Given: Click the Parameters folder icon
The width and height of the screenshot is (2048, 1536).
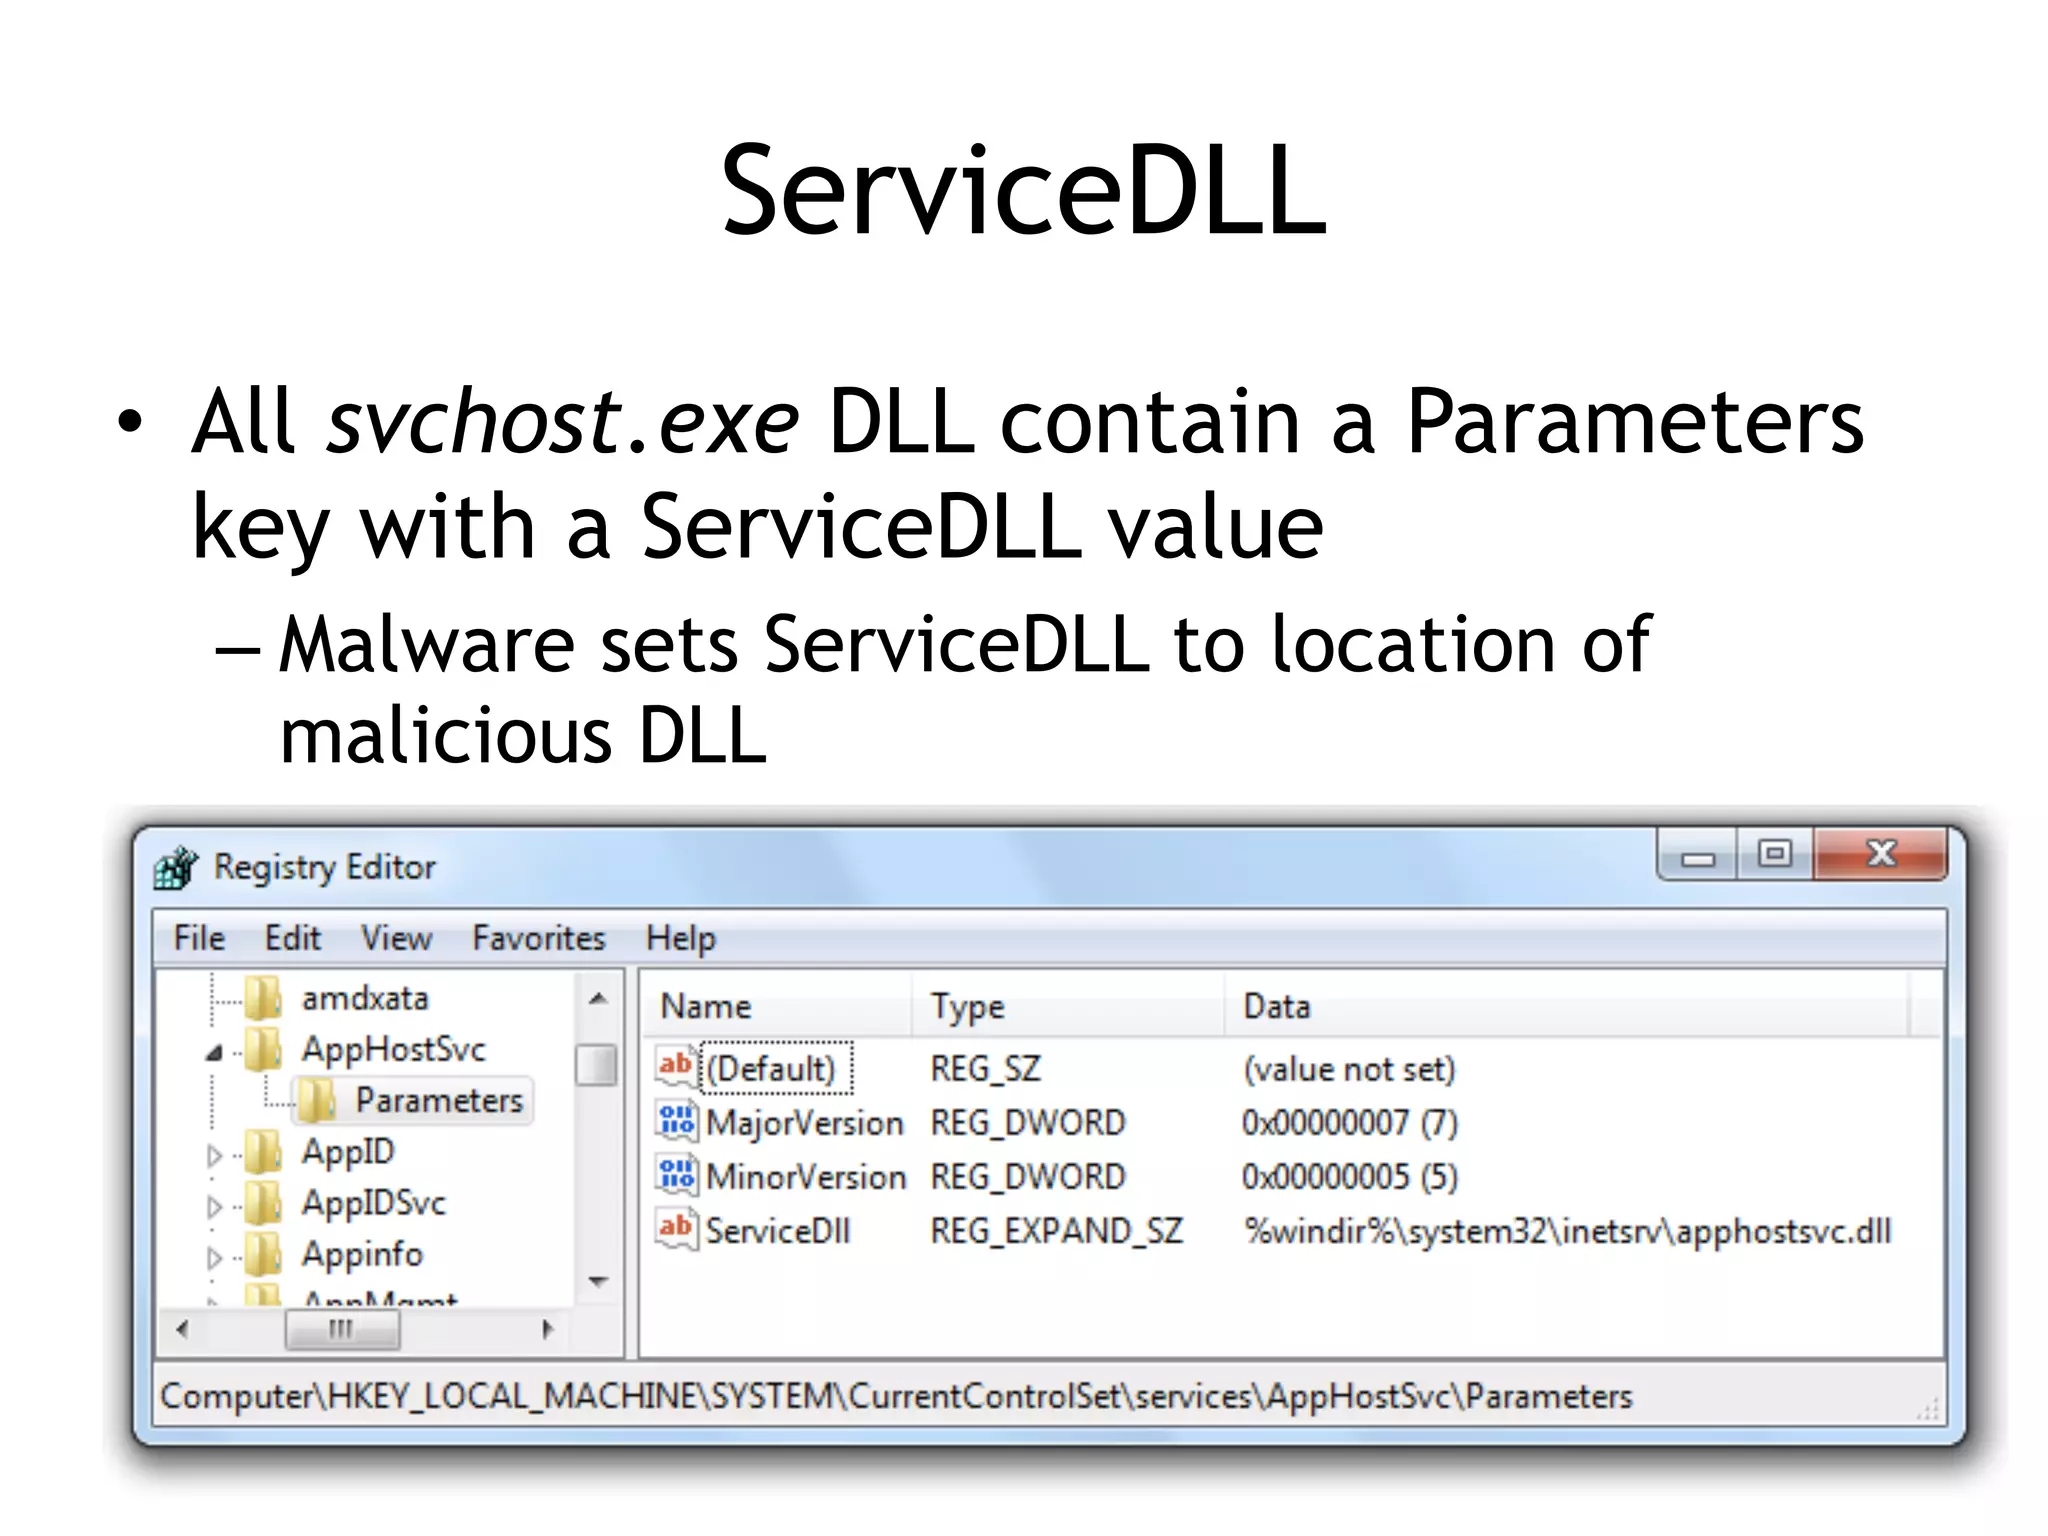Looking at the screenshot, I should [318, 1101].
